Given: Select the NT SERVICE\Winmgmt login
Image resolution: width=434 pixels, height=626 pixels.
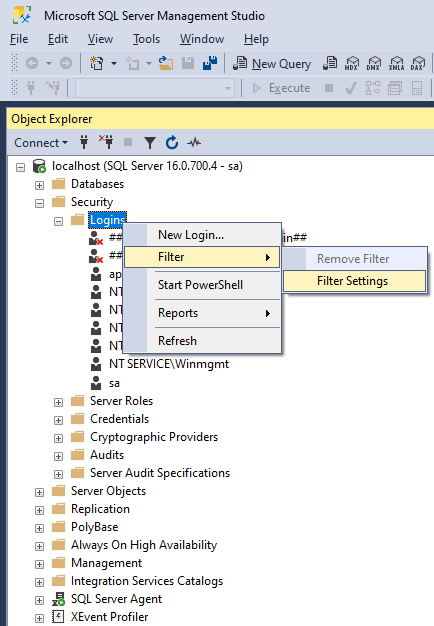Looking at the screenshot, I should 169,364.
